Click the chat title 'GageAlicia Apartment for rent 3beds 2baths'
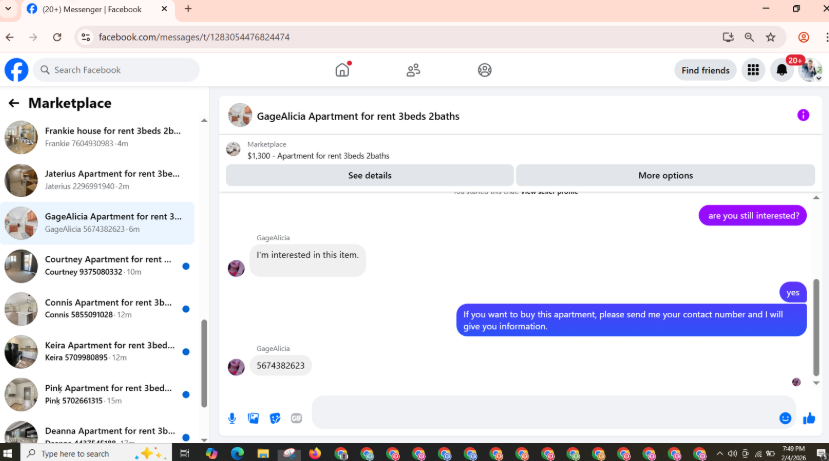Image resolution: width=829 pixels, height=461 pixels. click(x=358, y=116)
